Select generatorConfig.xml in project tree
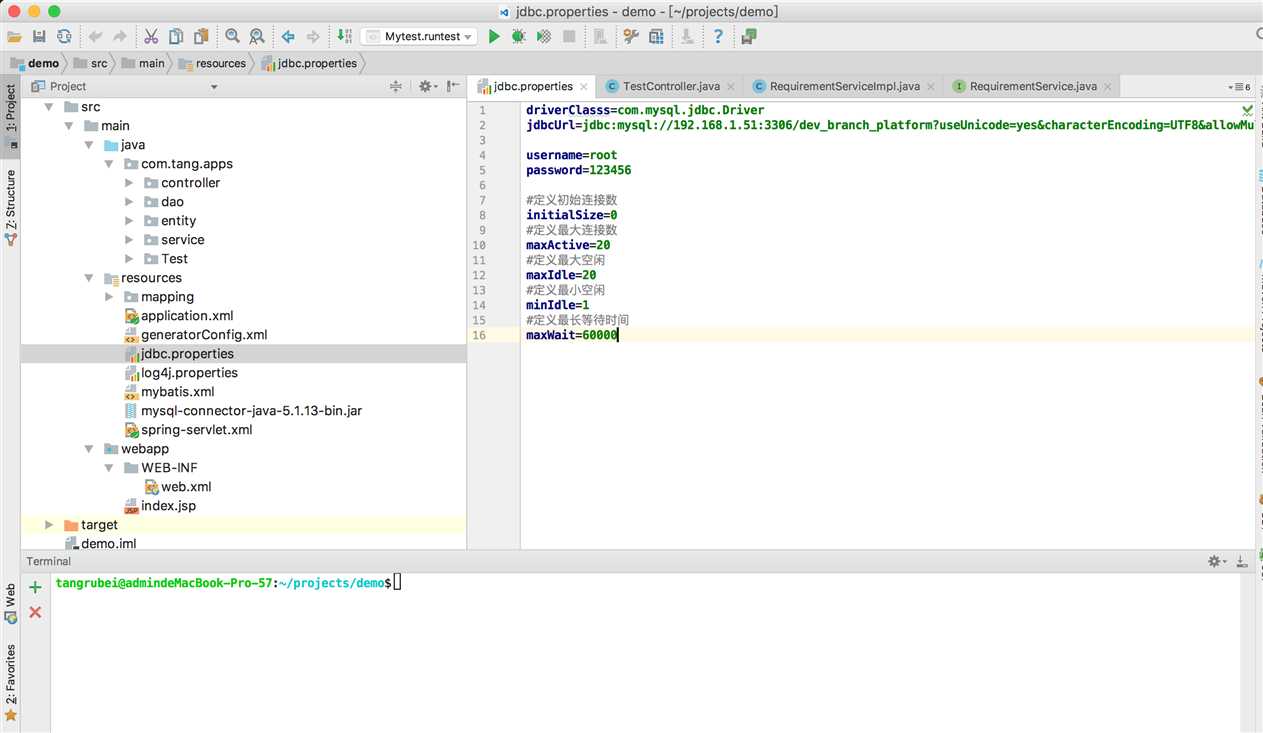Screen dimensions: 1263x733 click(204, 335)
